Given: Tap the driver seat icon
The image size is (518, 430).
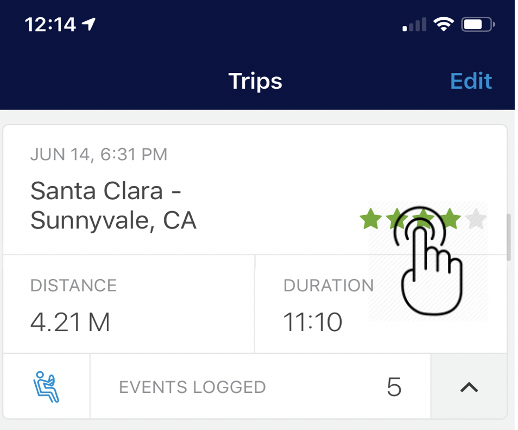Looking at the screenshot, I should click(46, 387).
